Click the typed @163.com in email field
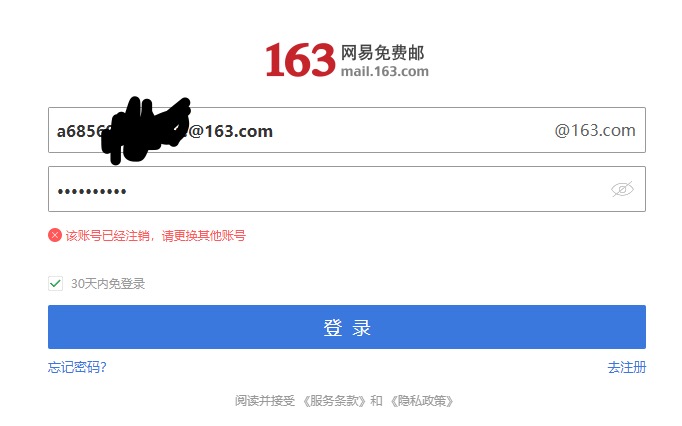The width and height of the screenshot is (682, 426). click(x=231, y=131)
